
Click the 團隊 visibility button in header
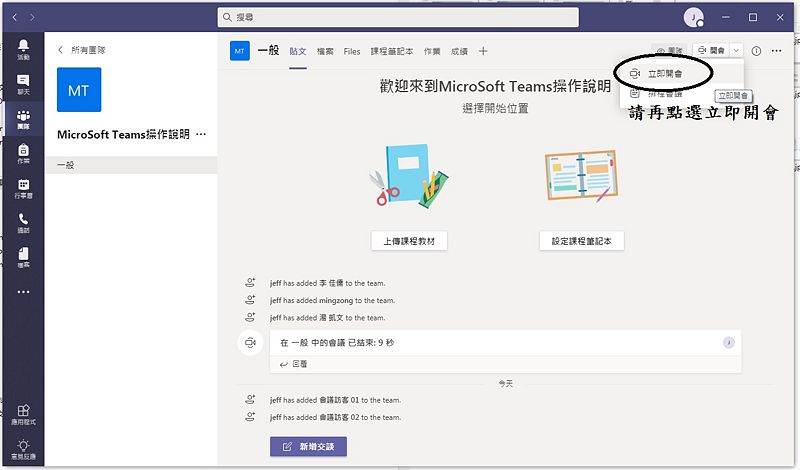pos(669,51)
